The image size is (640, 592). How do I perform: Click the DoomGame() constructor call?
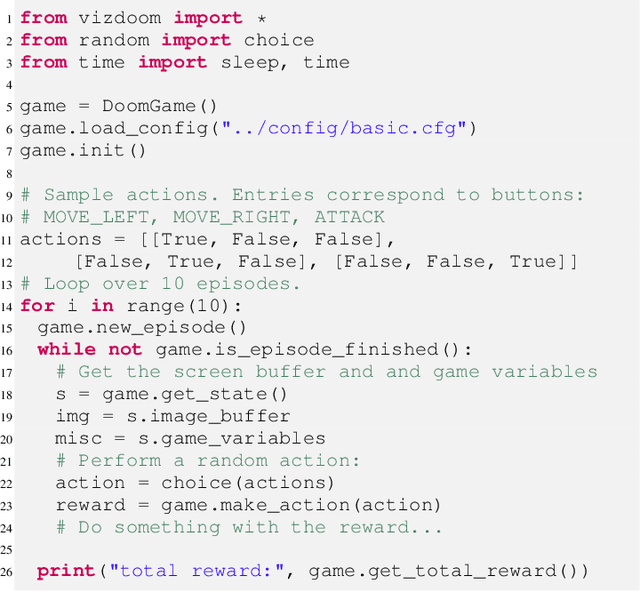[149, 107]
